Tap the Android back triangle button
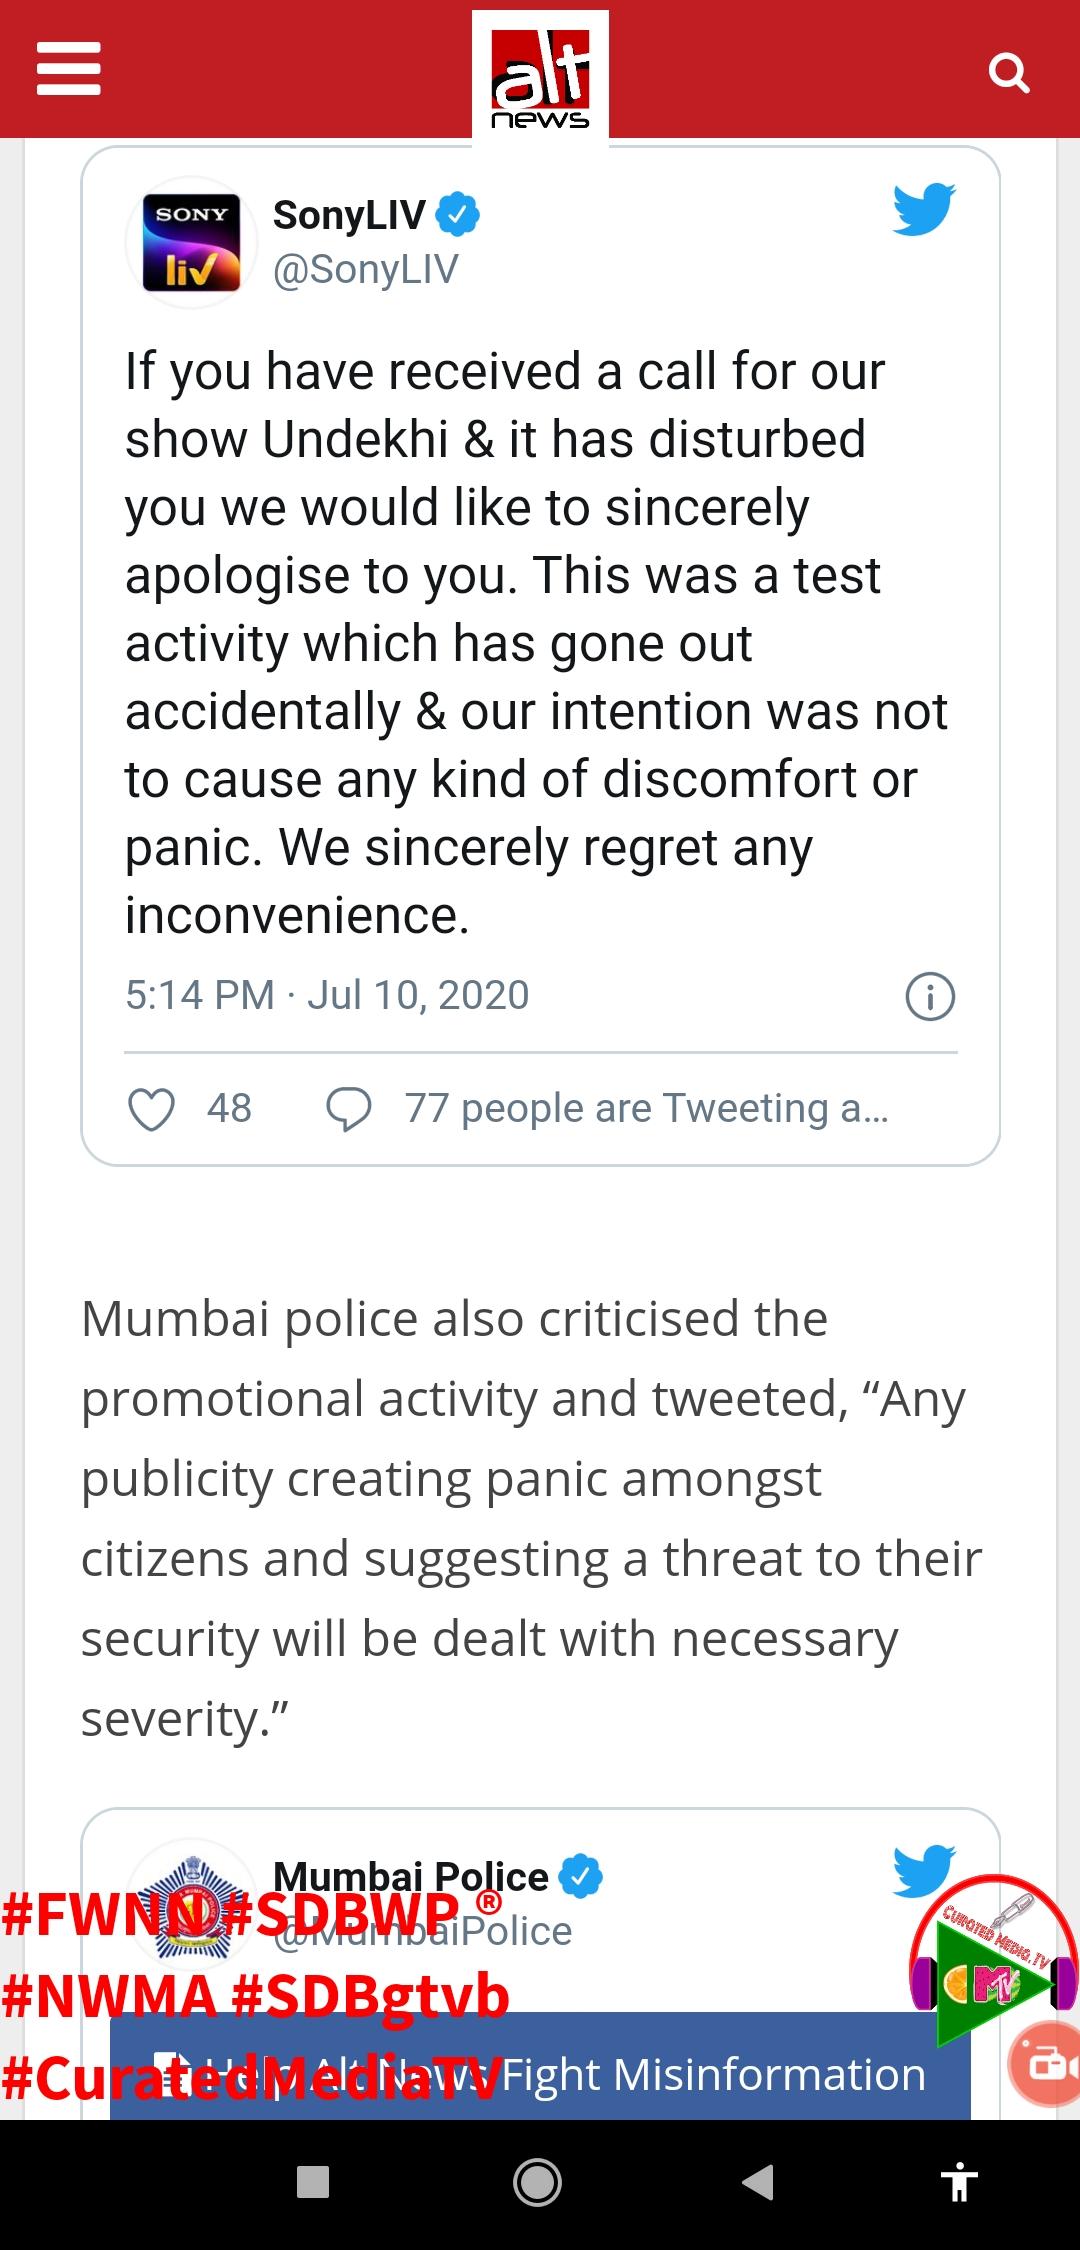Screen dimensions: 1080x2250 758,2181
